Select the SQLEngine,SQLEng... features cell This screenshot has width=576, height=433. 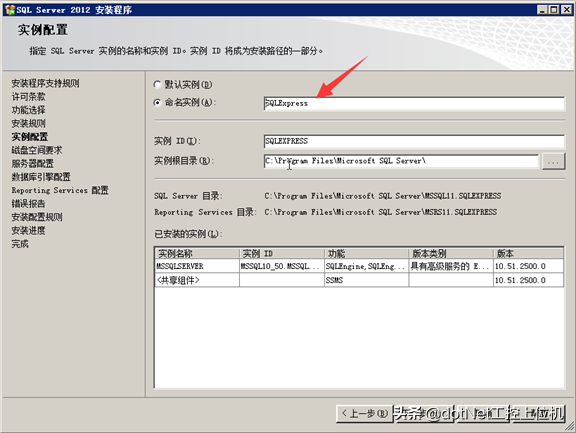pos(367,266)
